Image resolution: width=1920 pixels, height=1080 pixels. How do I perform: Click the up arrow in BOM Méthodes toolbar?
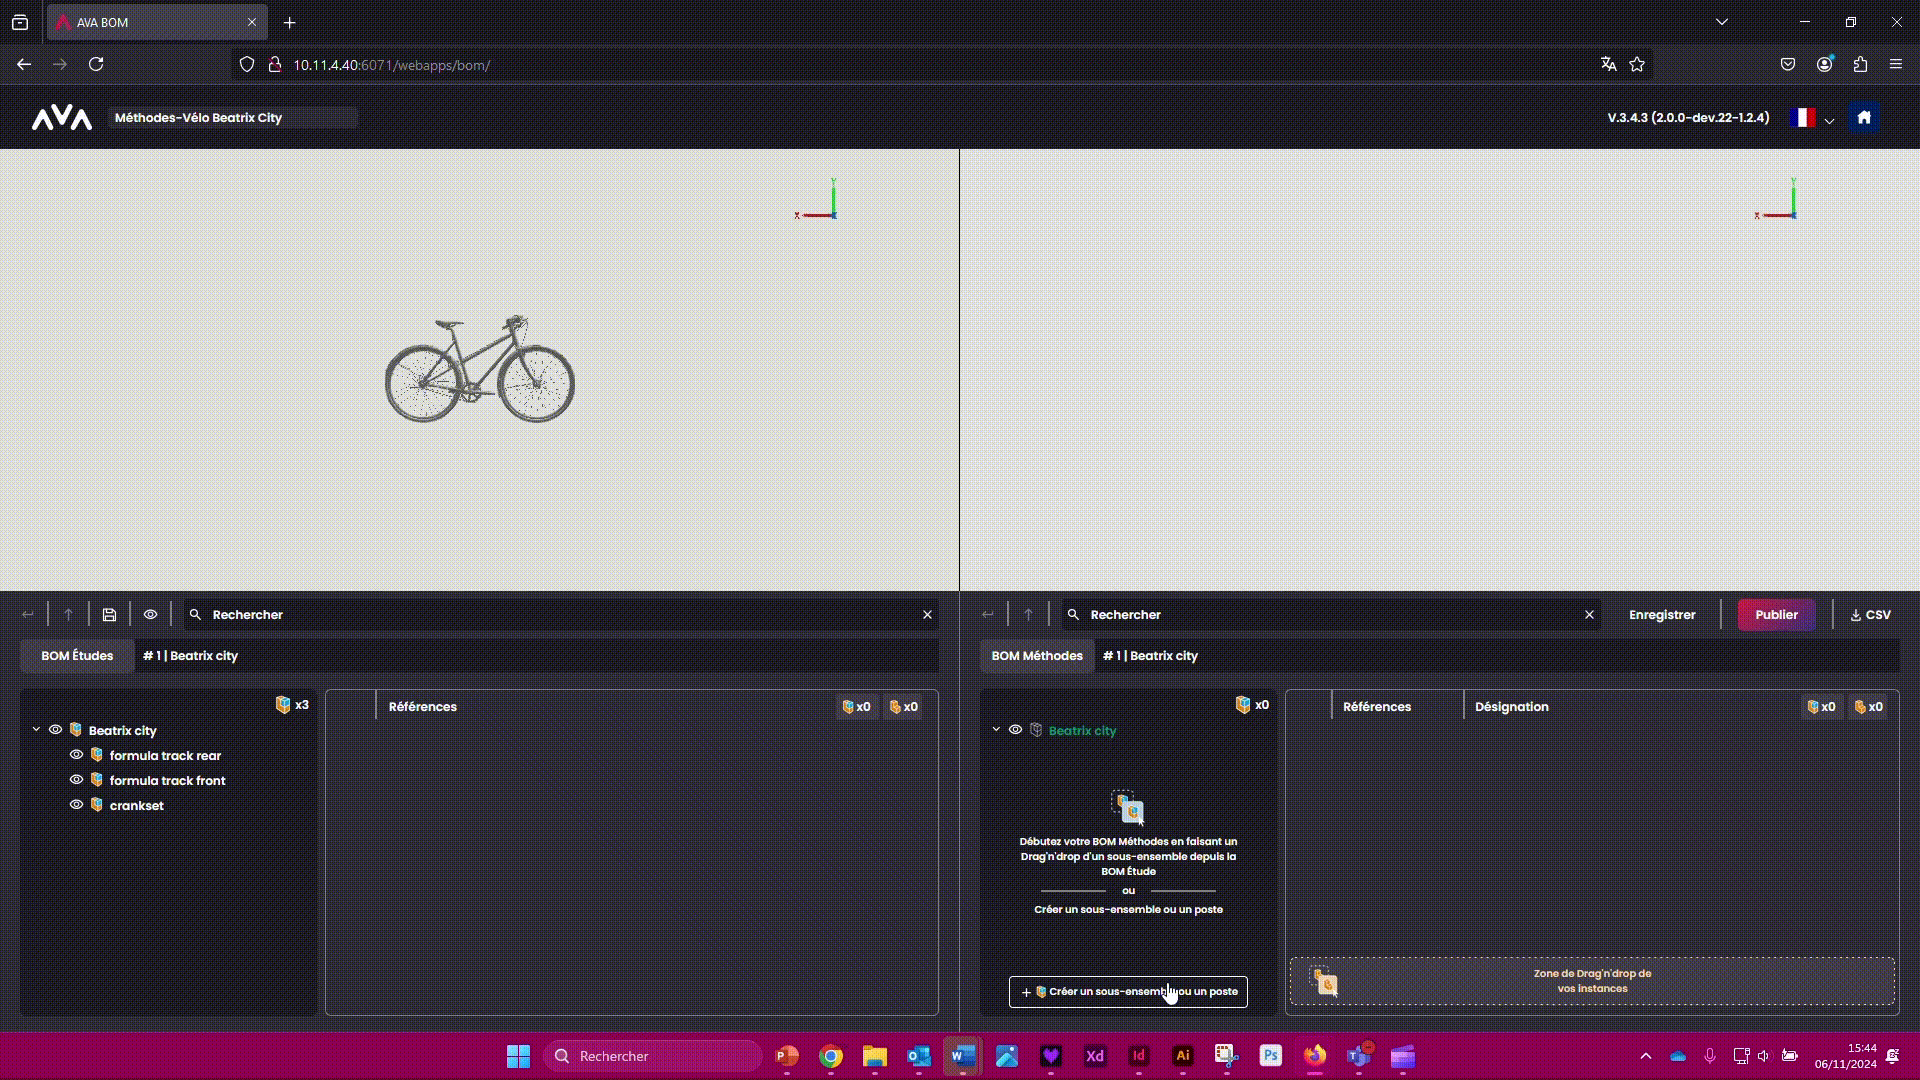pyautogui.click(x=1028, y=615)
